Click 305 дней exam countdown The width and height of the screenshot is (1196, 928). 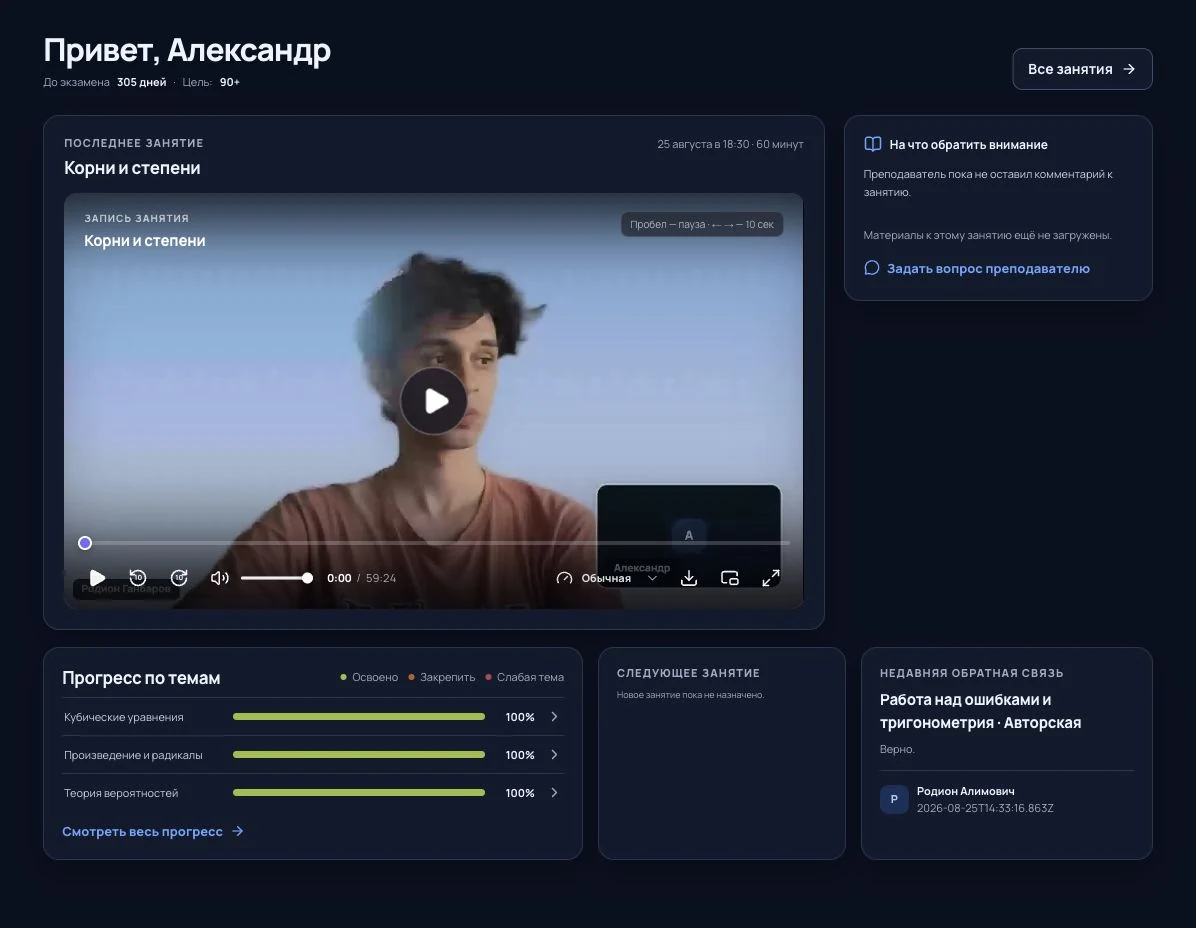point(142,82)
